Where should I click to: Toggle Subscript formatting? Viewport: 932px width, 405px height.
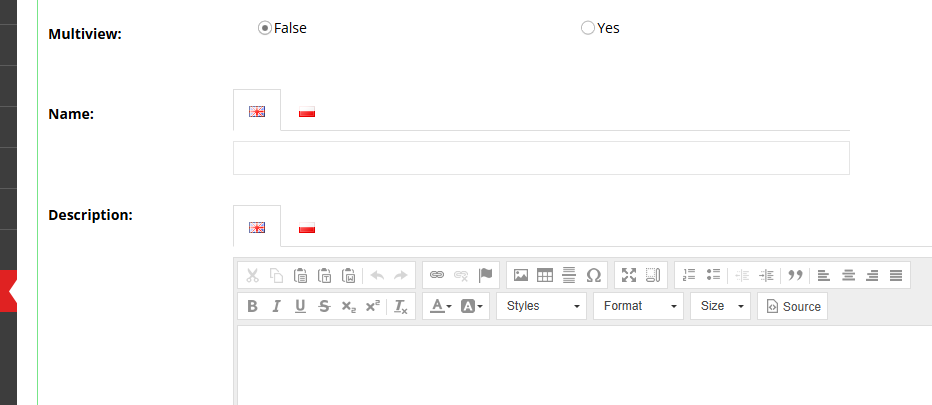pos(348,306)
